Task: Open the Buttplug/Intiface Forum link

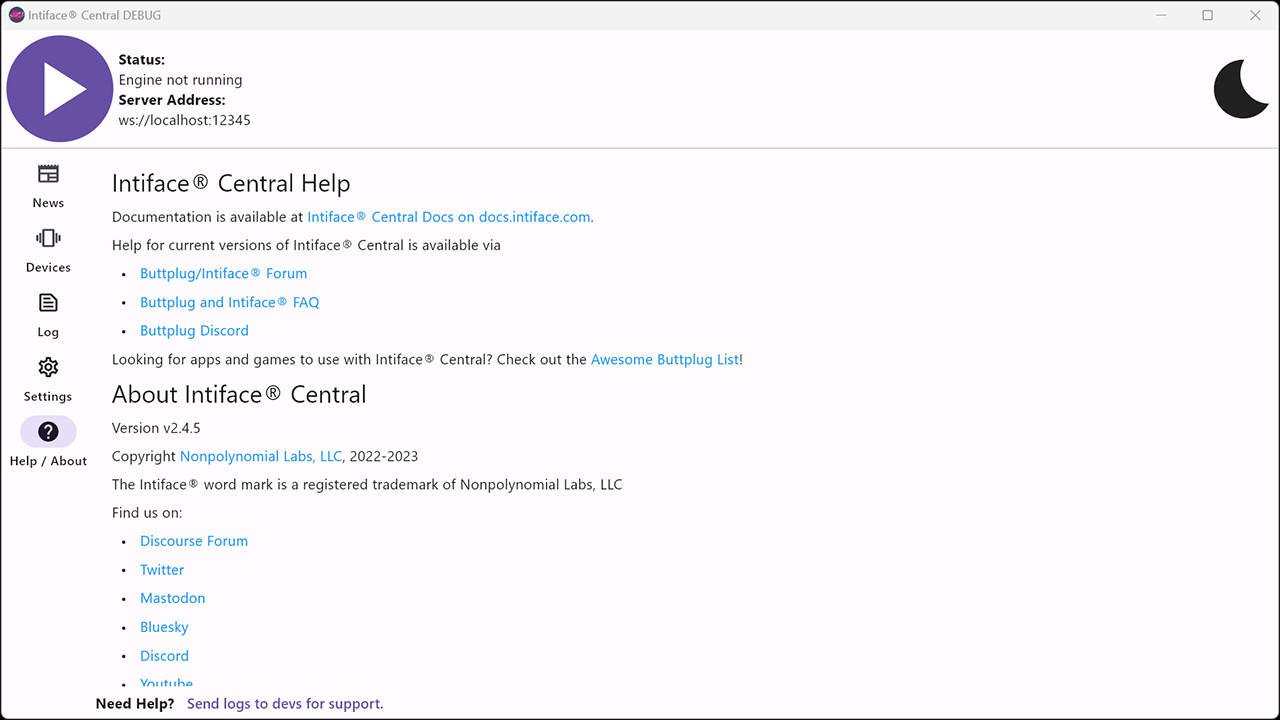Action: pos(223,273)
